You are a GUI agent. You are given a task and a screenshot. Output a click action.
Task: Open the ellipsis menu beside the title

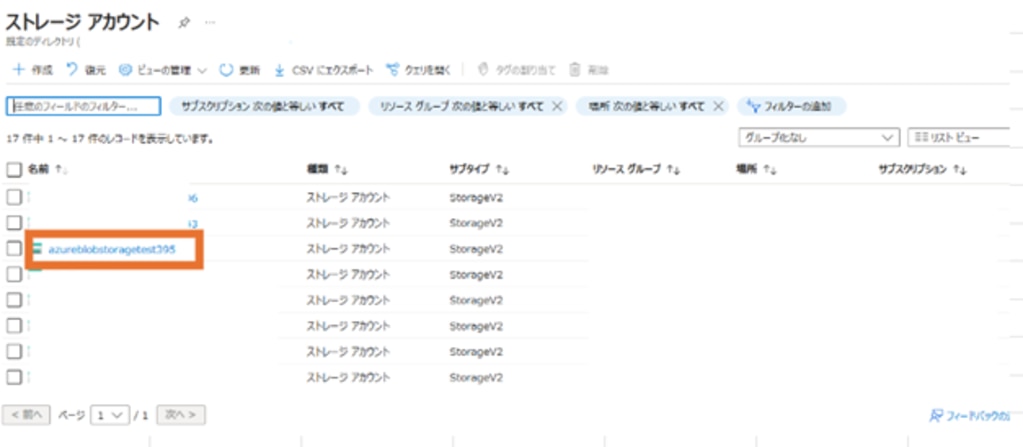pos(209,23)
